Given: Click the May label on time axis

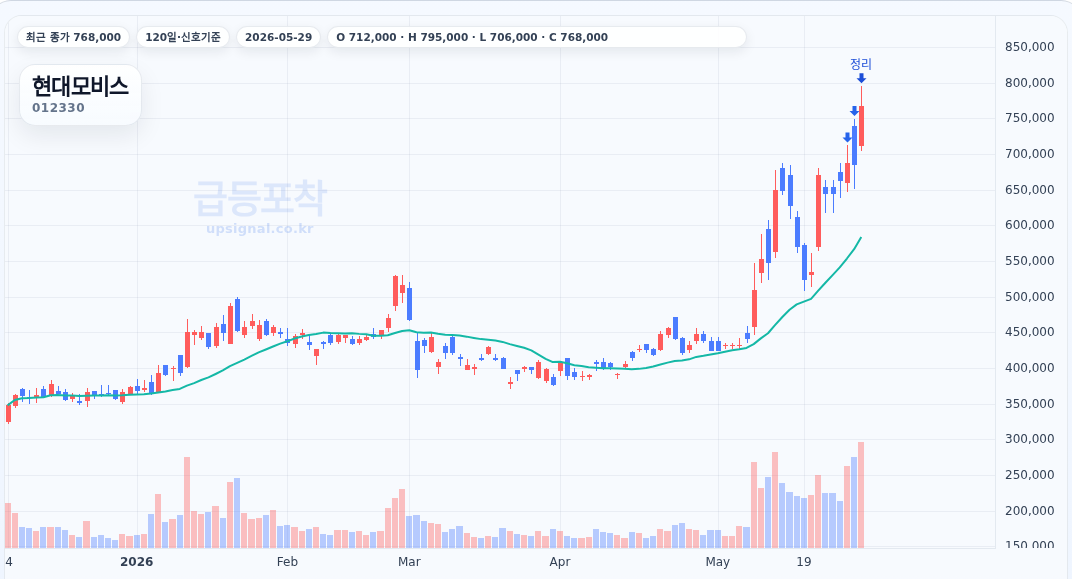Looking at the screenshot, I should (x=718, y=562).
